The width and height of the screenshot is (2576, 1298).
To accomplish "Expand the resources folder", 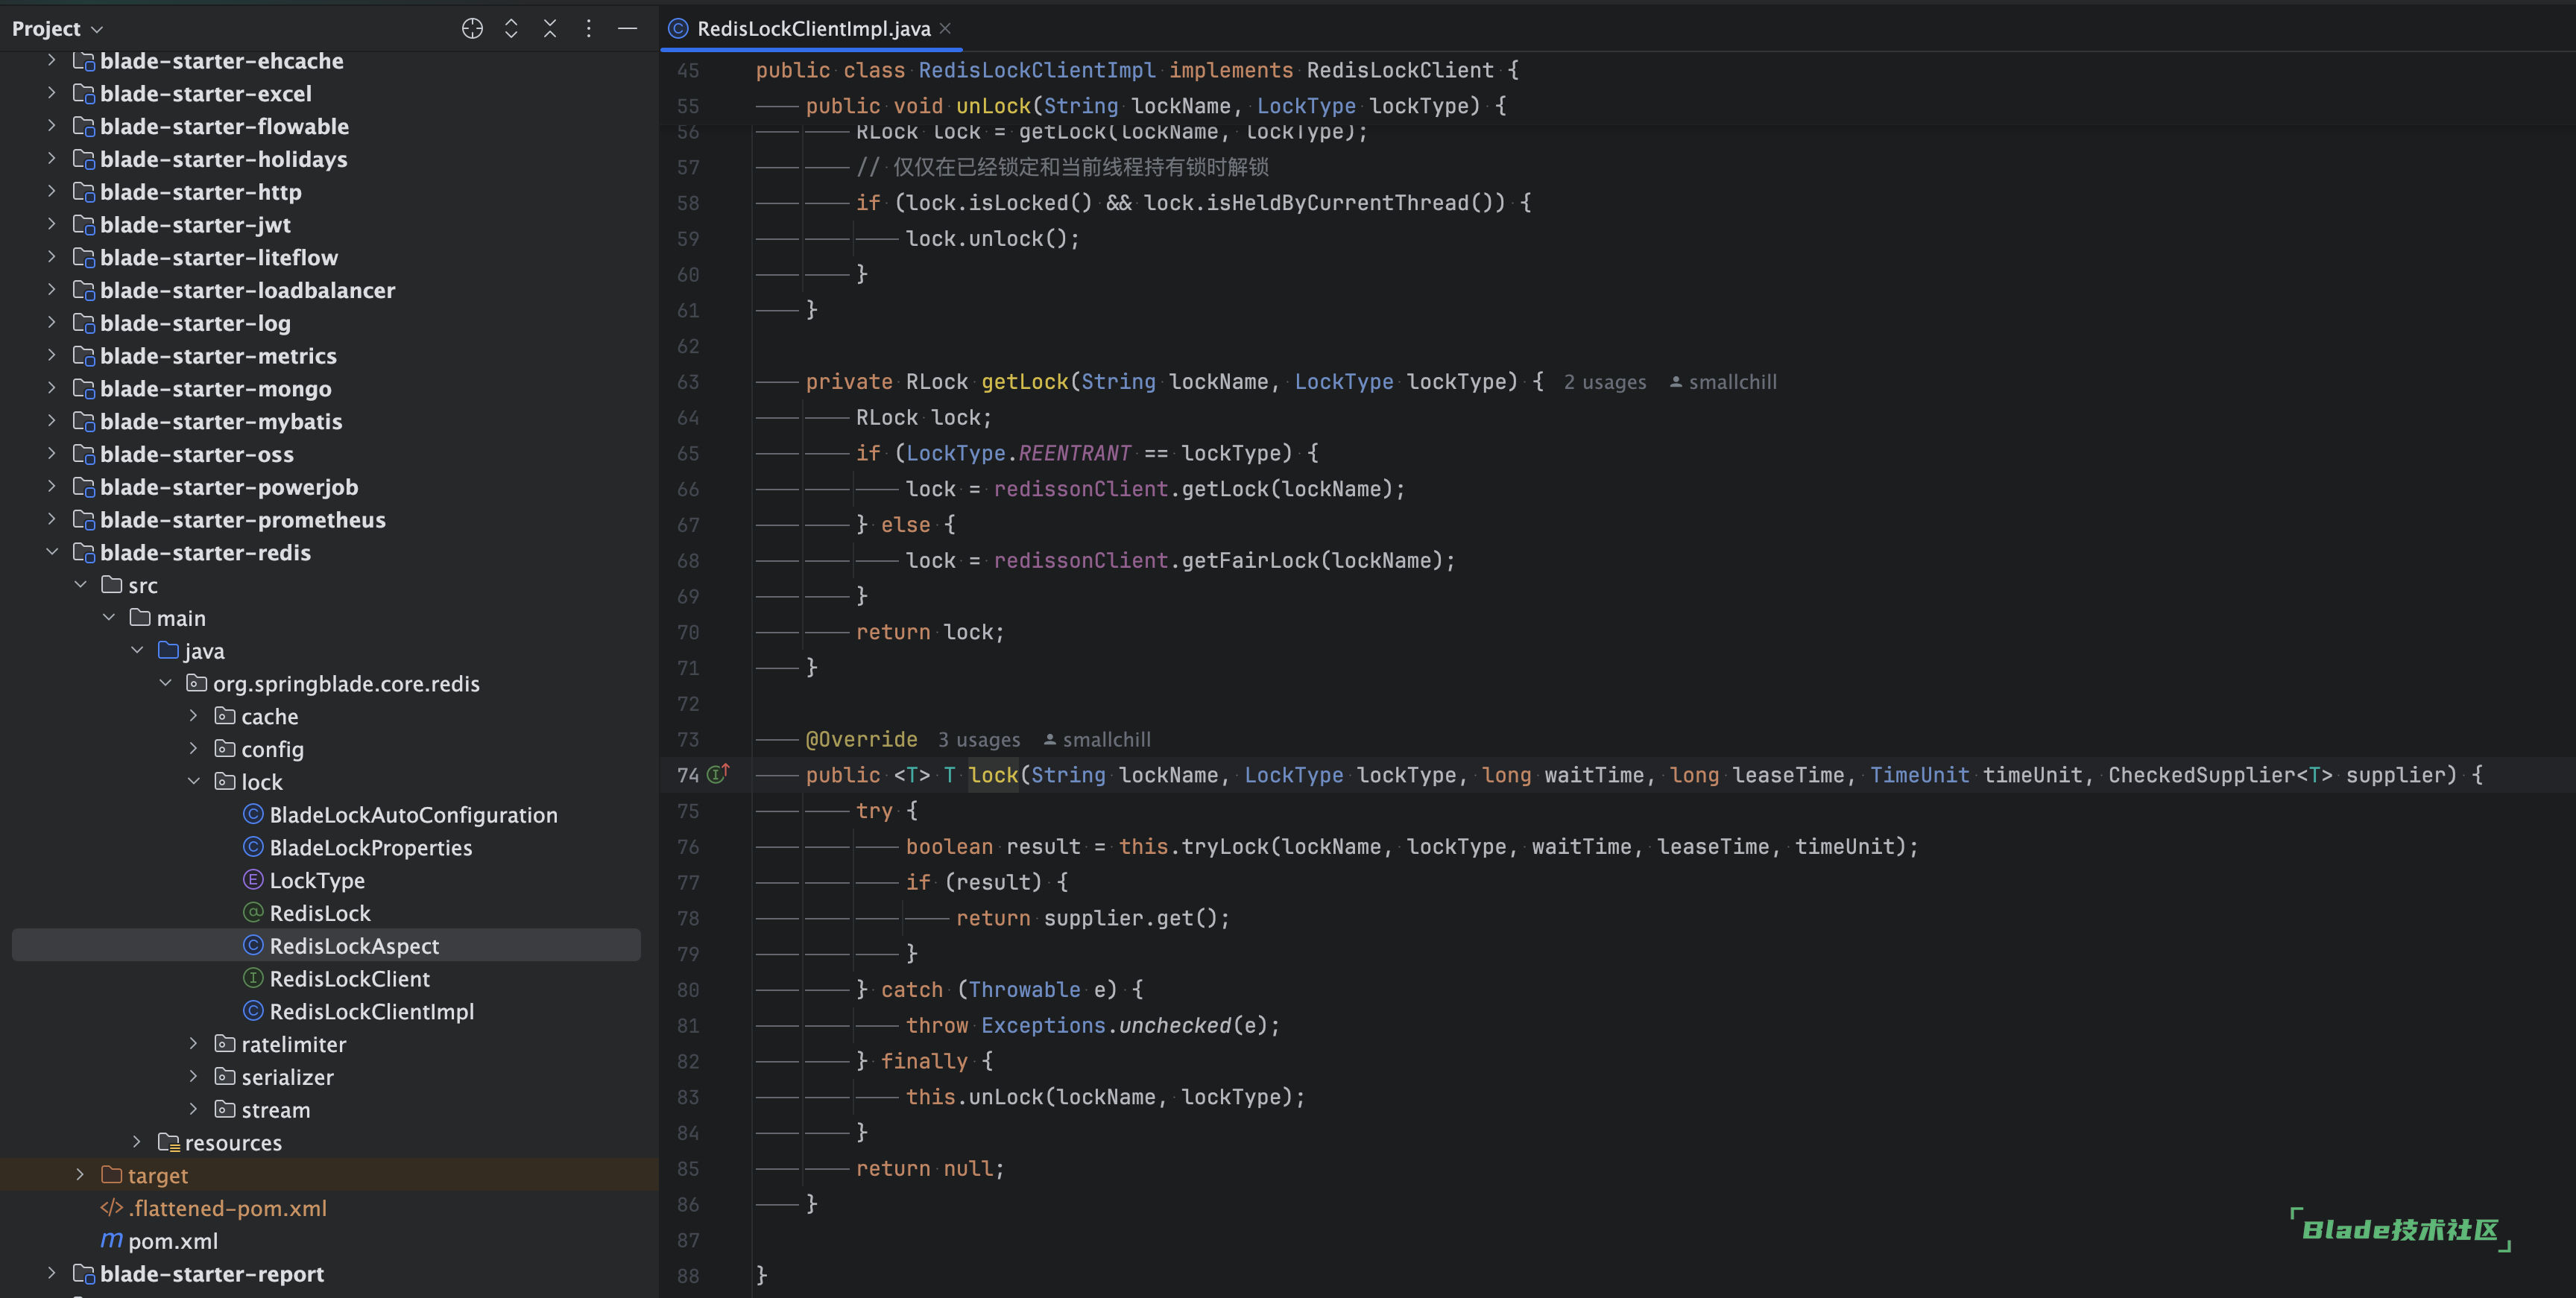I will [x=137, y=1142].
